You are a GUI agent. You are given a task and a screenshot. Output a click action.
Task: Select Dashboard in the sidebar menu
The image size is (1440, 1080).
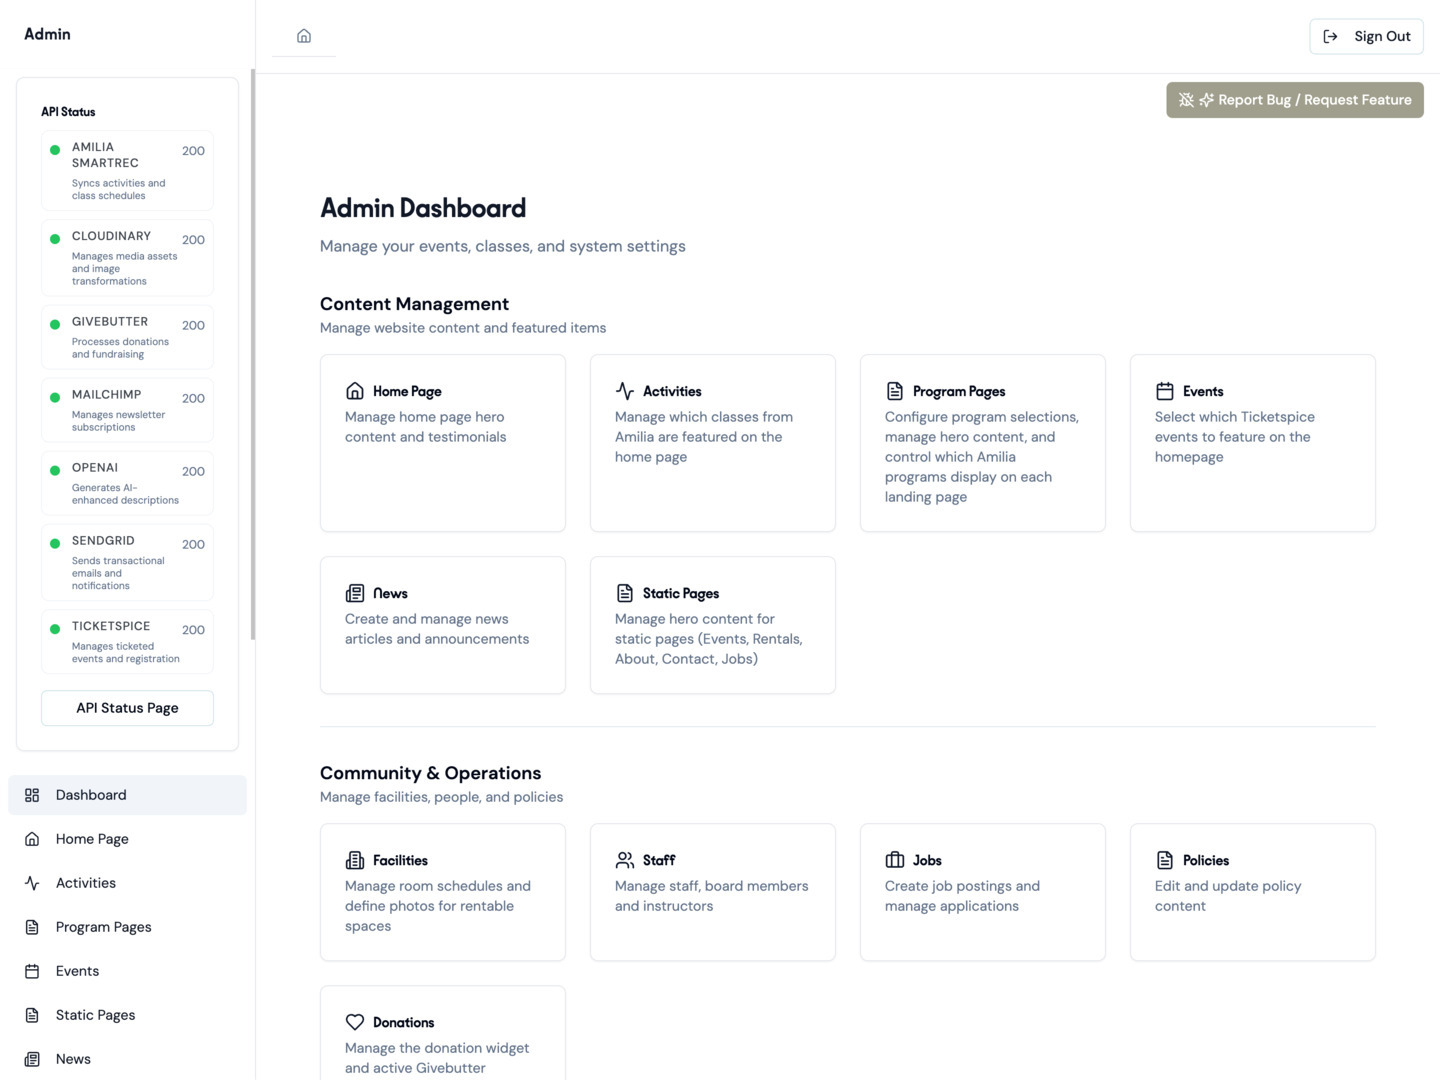click(x=127, y=795)
